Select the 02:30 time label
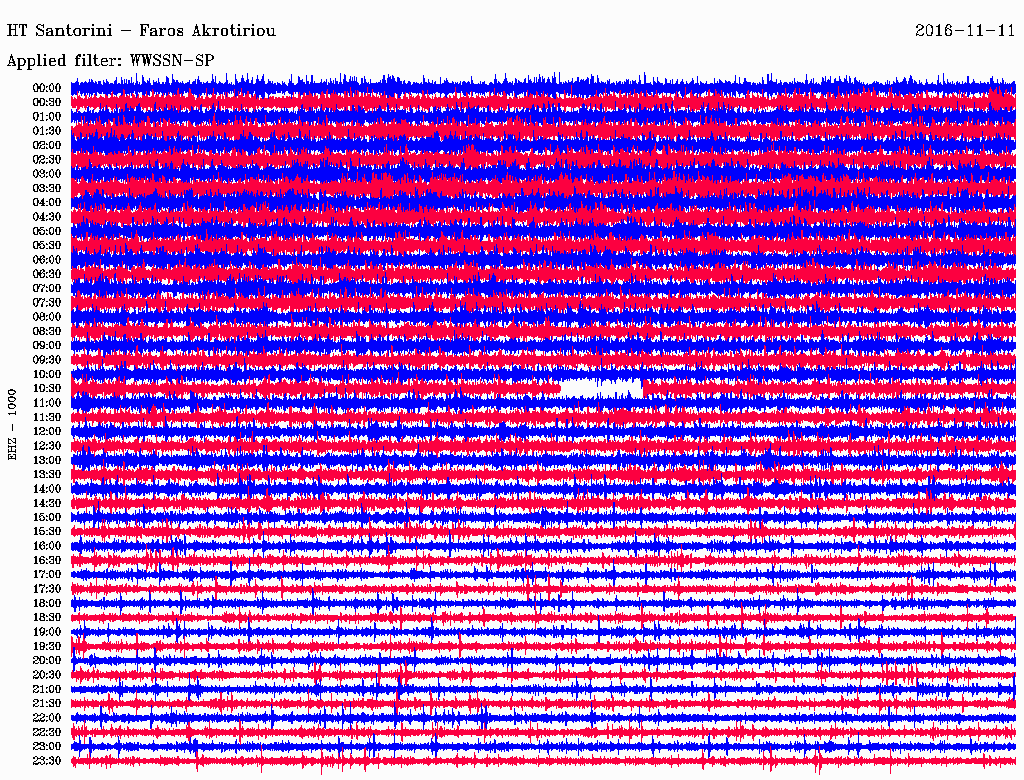 click(47, 159)
